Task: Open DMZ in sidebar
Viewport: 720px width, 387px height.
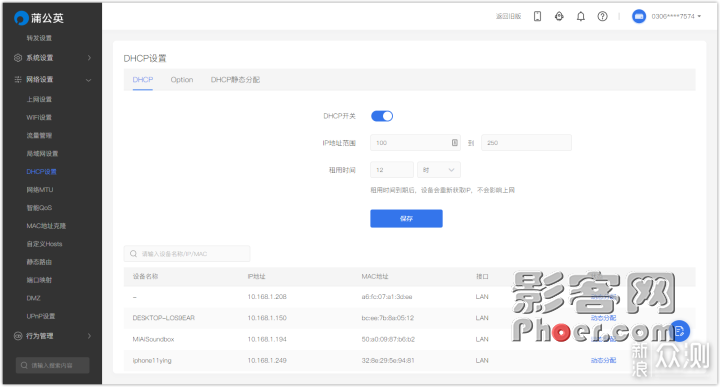Action: coord(34,298)
